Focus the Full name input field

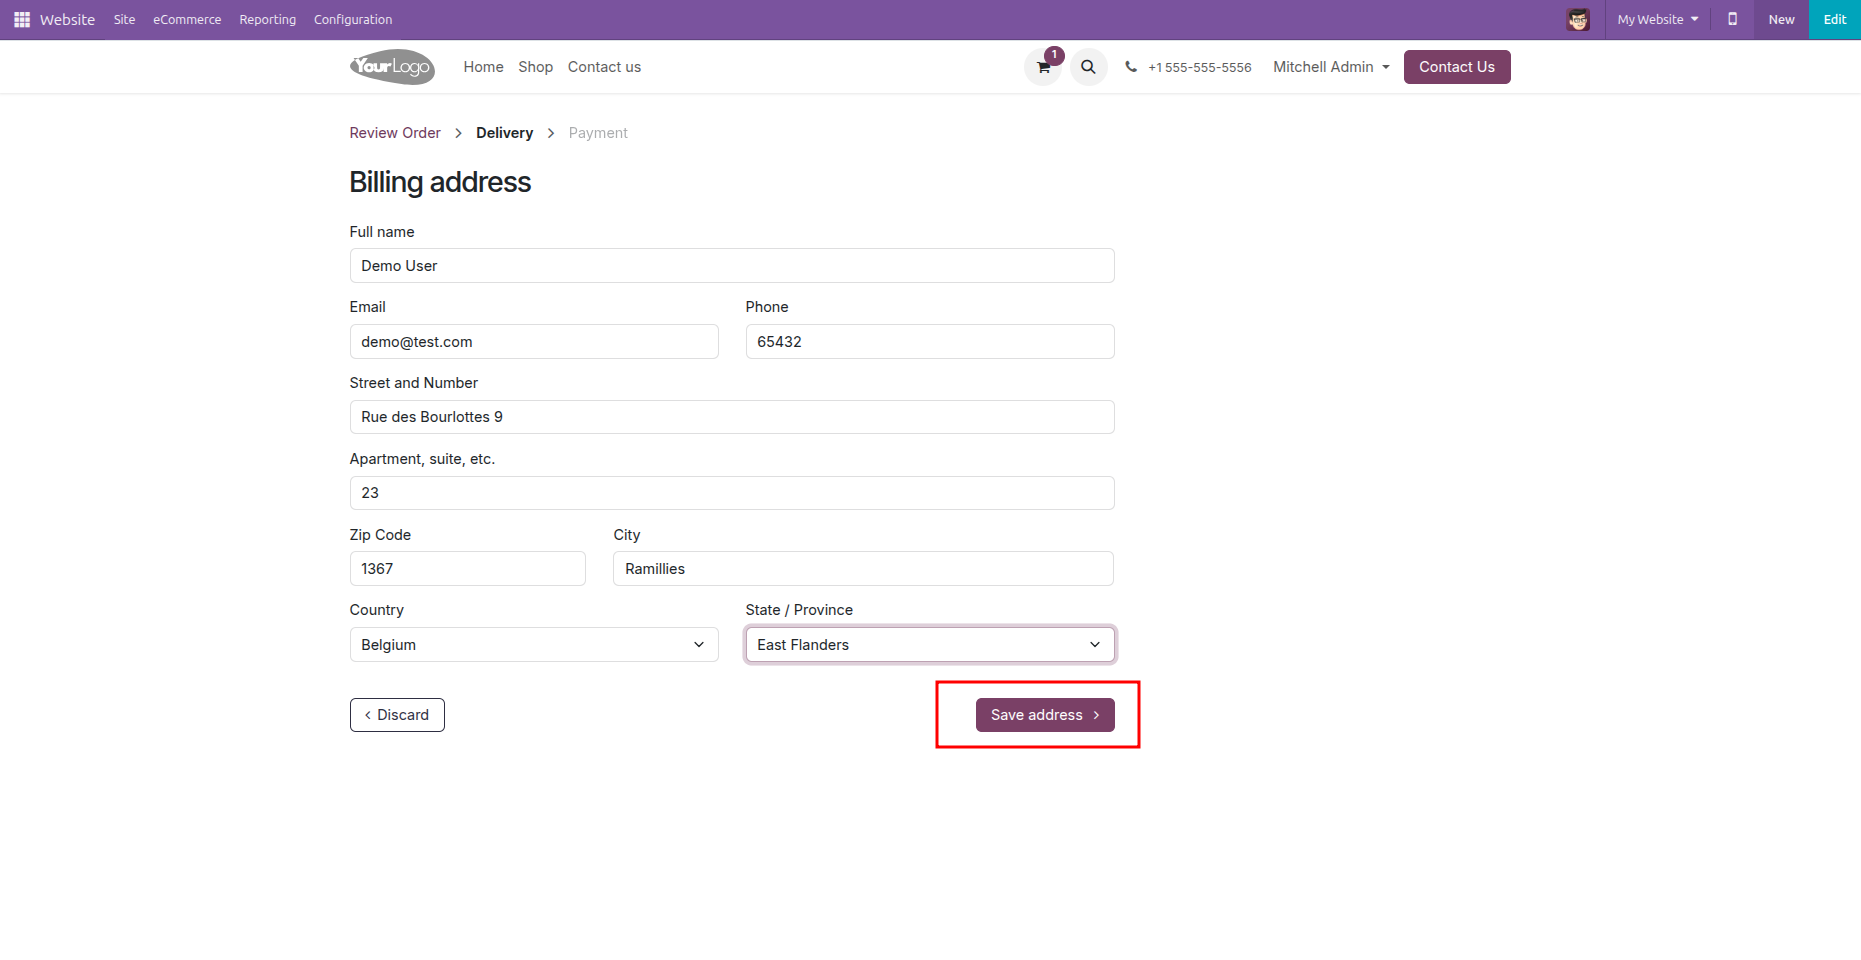pos(732,266)
